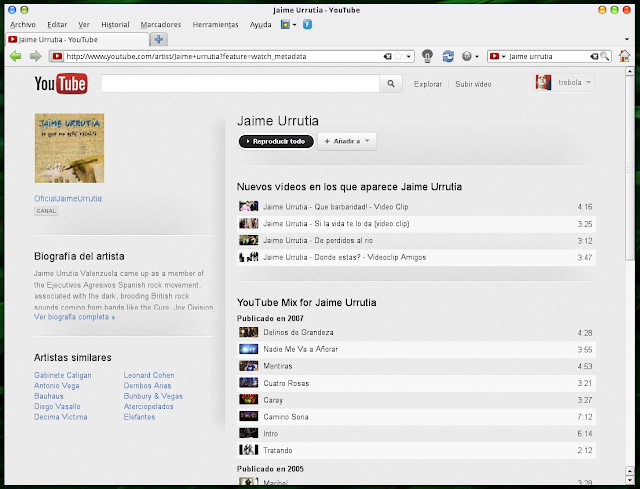Go forward with the forward arrow

(x=36, y=56)
